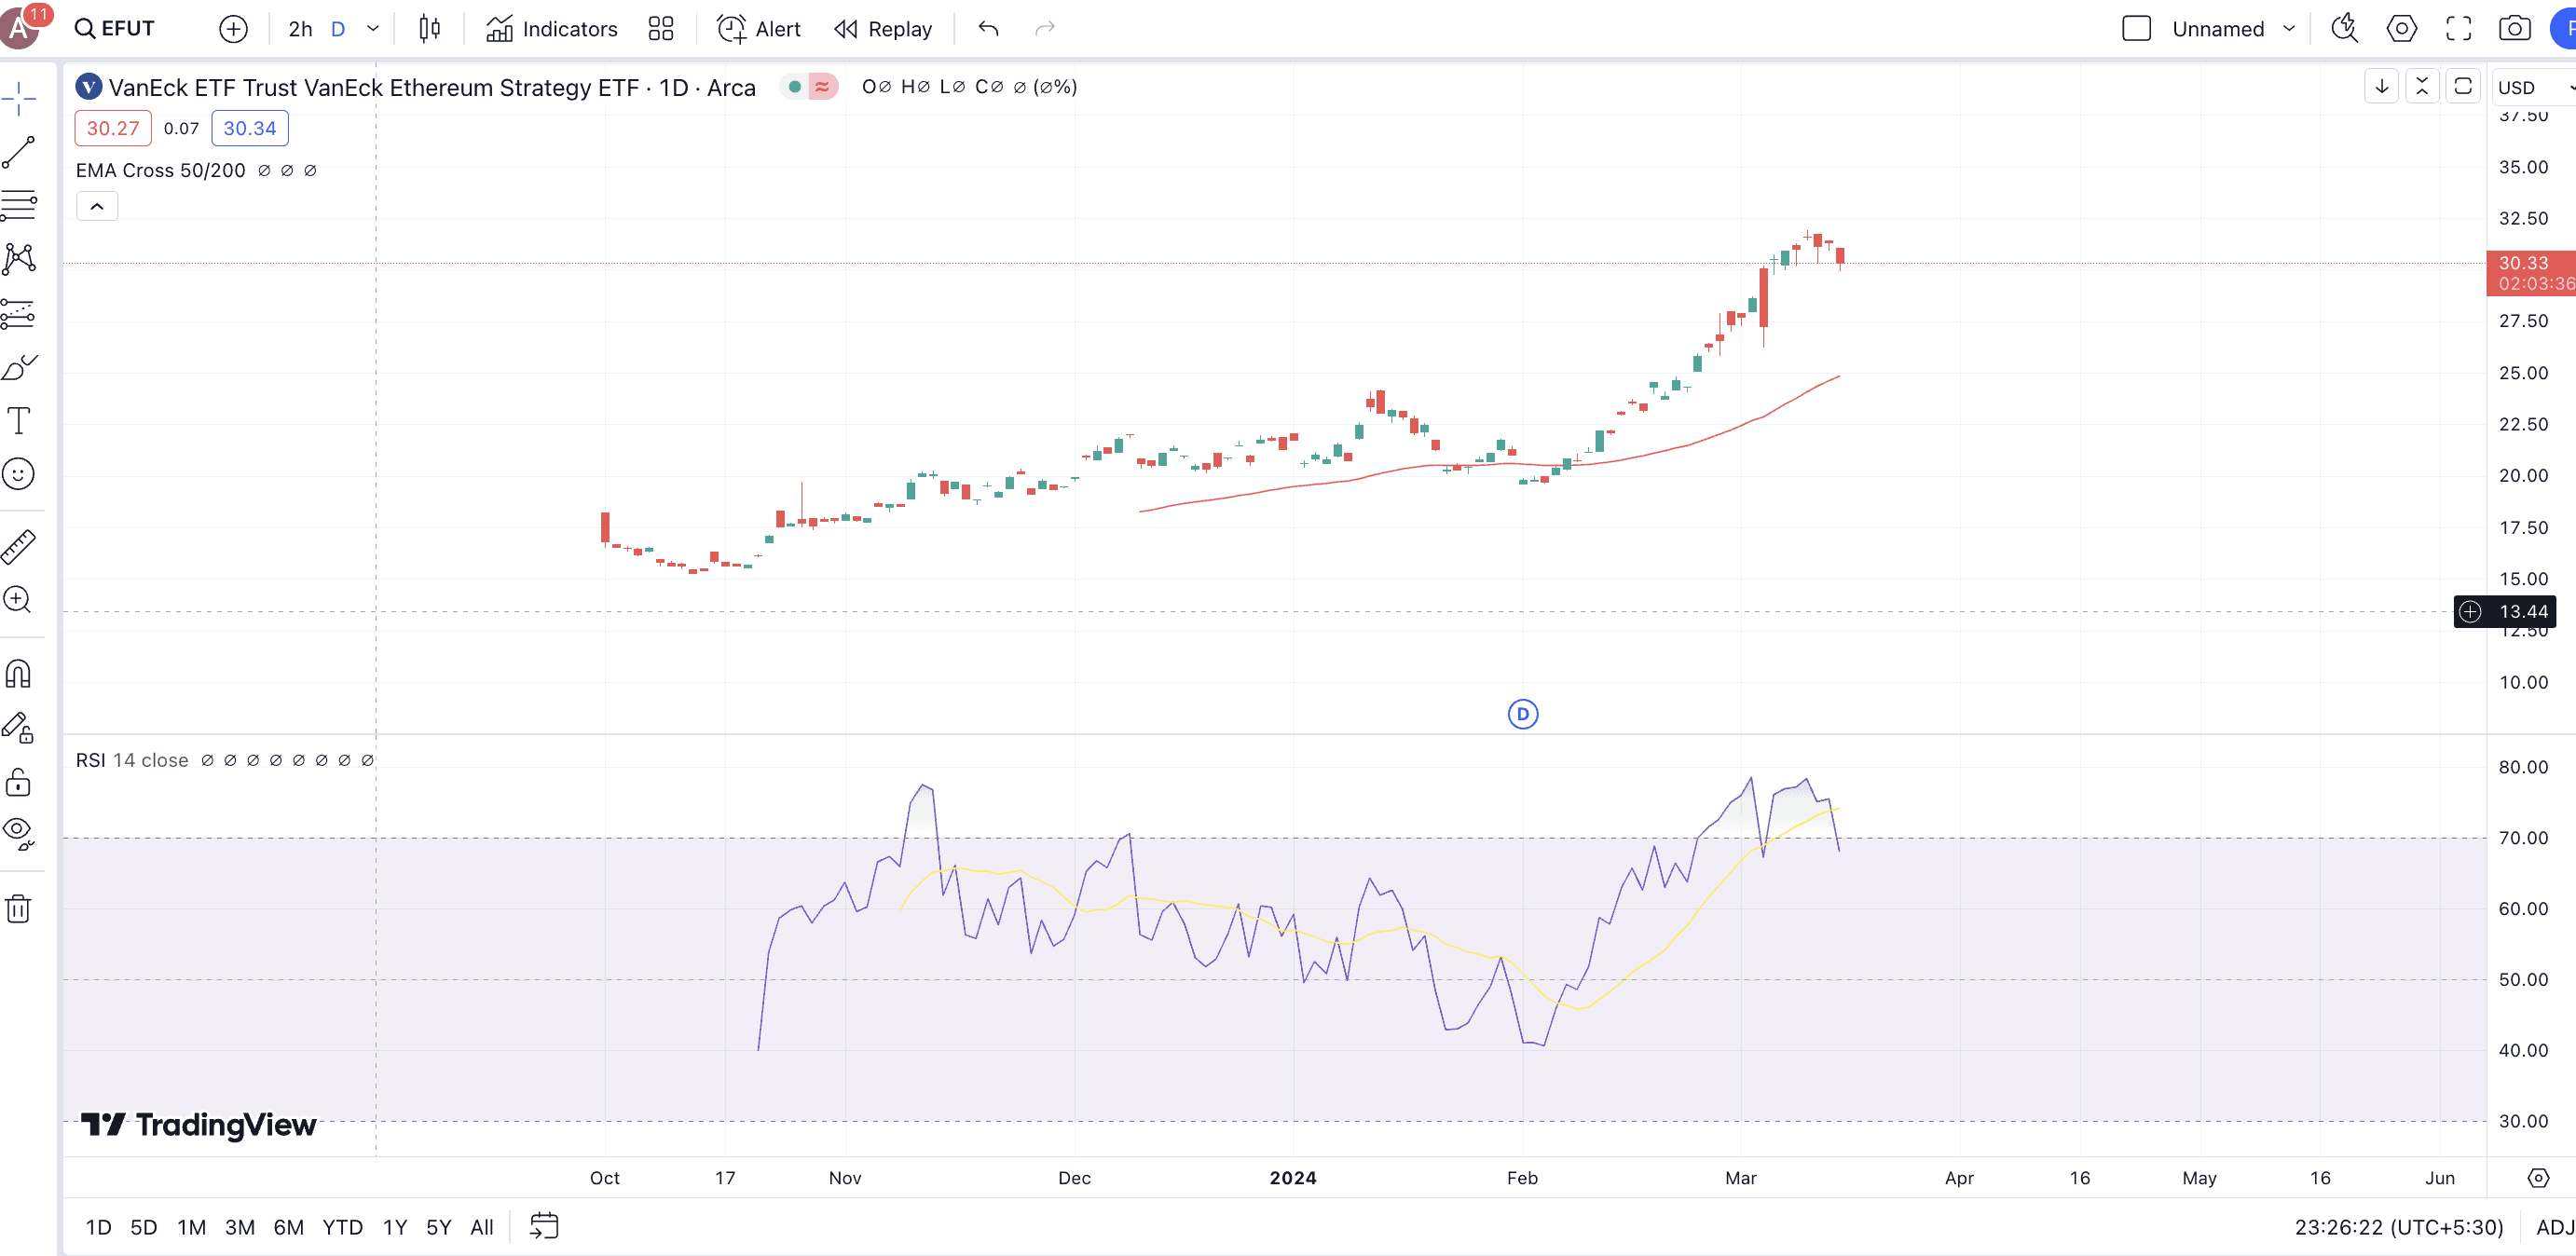The width and height of the screenshot is (2576, 1256).
Task: Toggle lock all drawings padlock
Action: (x=19, y=781)
